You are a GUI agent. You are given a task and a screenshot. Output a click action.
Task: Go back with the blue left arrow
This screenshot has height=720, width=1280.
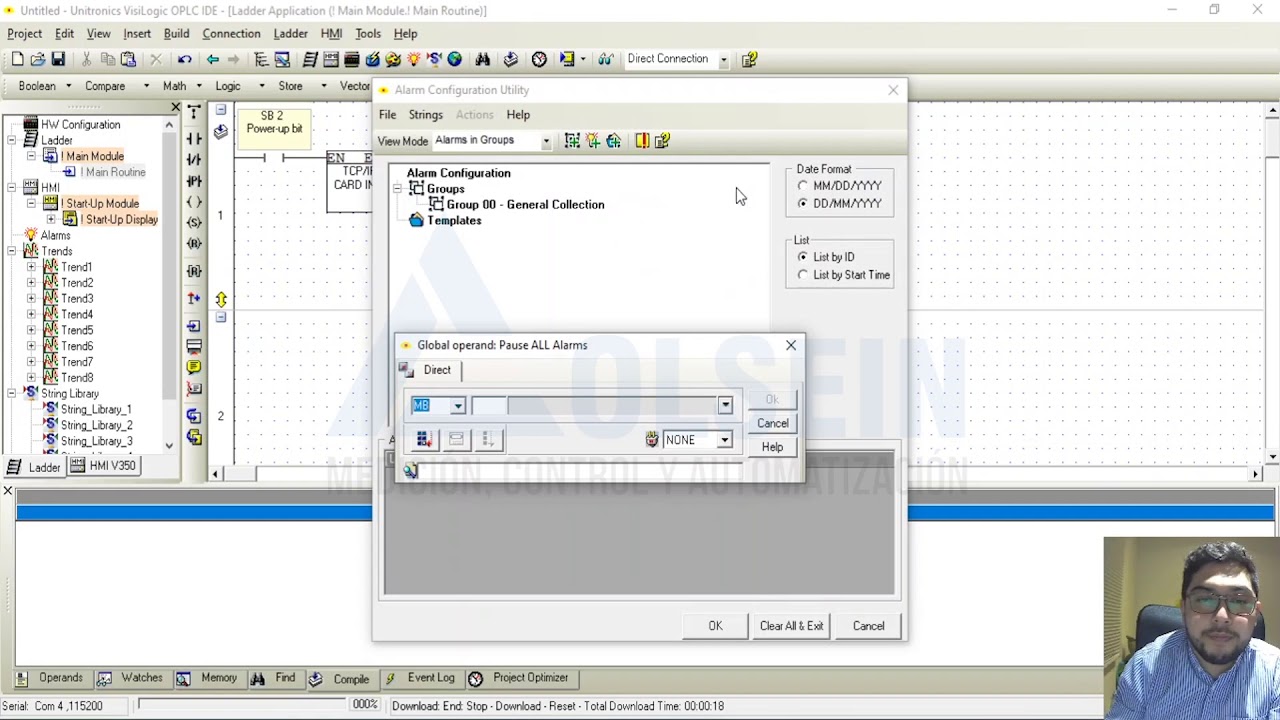point(212,60)
